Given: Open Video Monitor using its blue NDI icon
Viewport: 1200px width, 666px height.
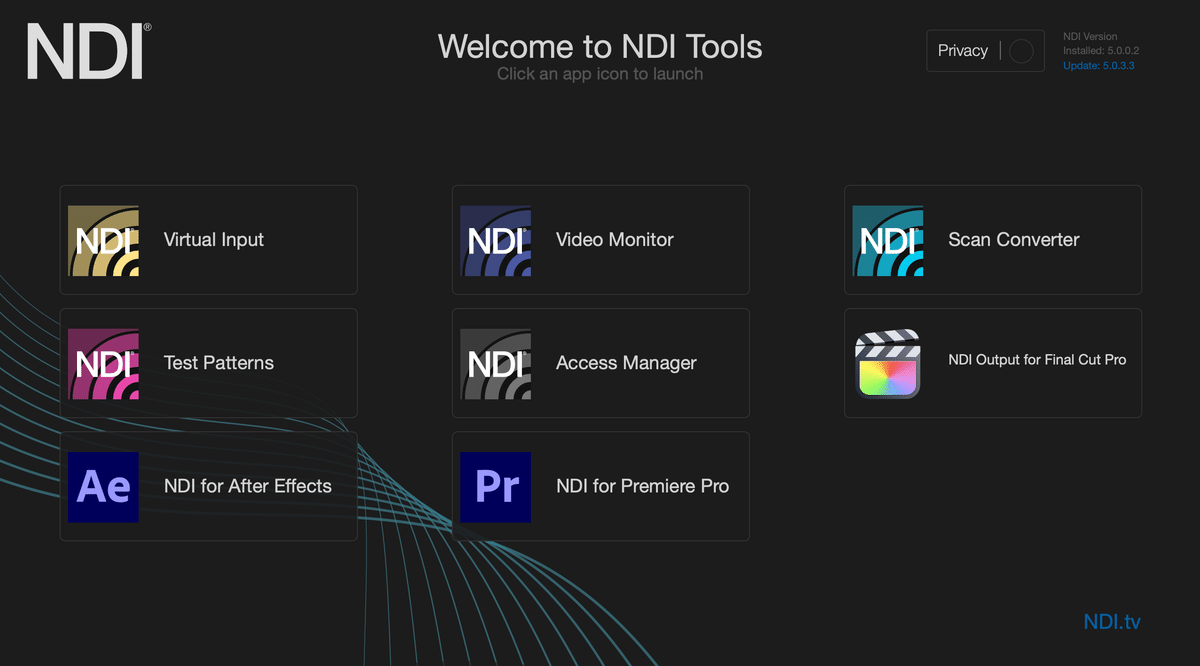Looking at the screenshot, I should coord(495,241).
